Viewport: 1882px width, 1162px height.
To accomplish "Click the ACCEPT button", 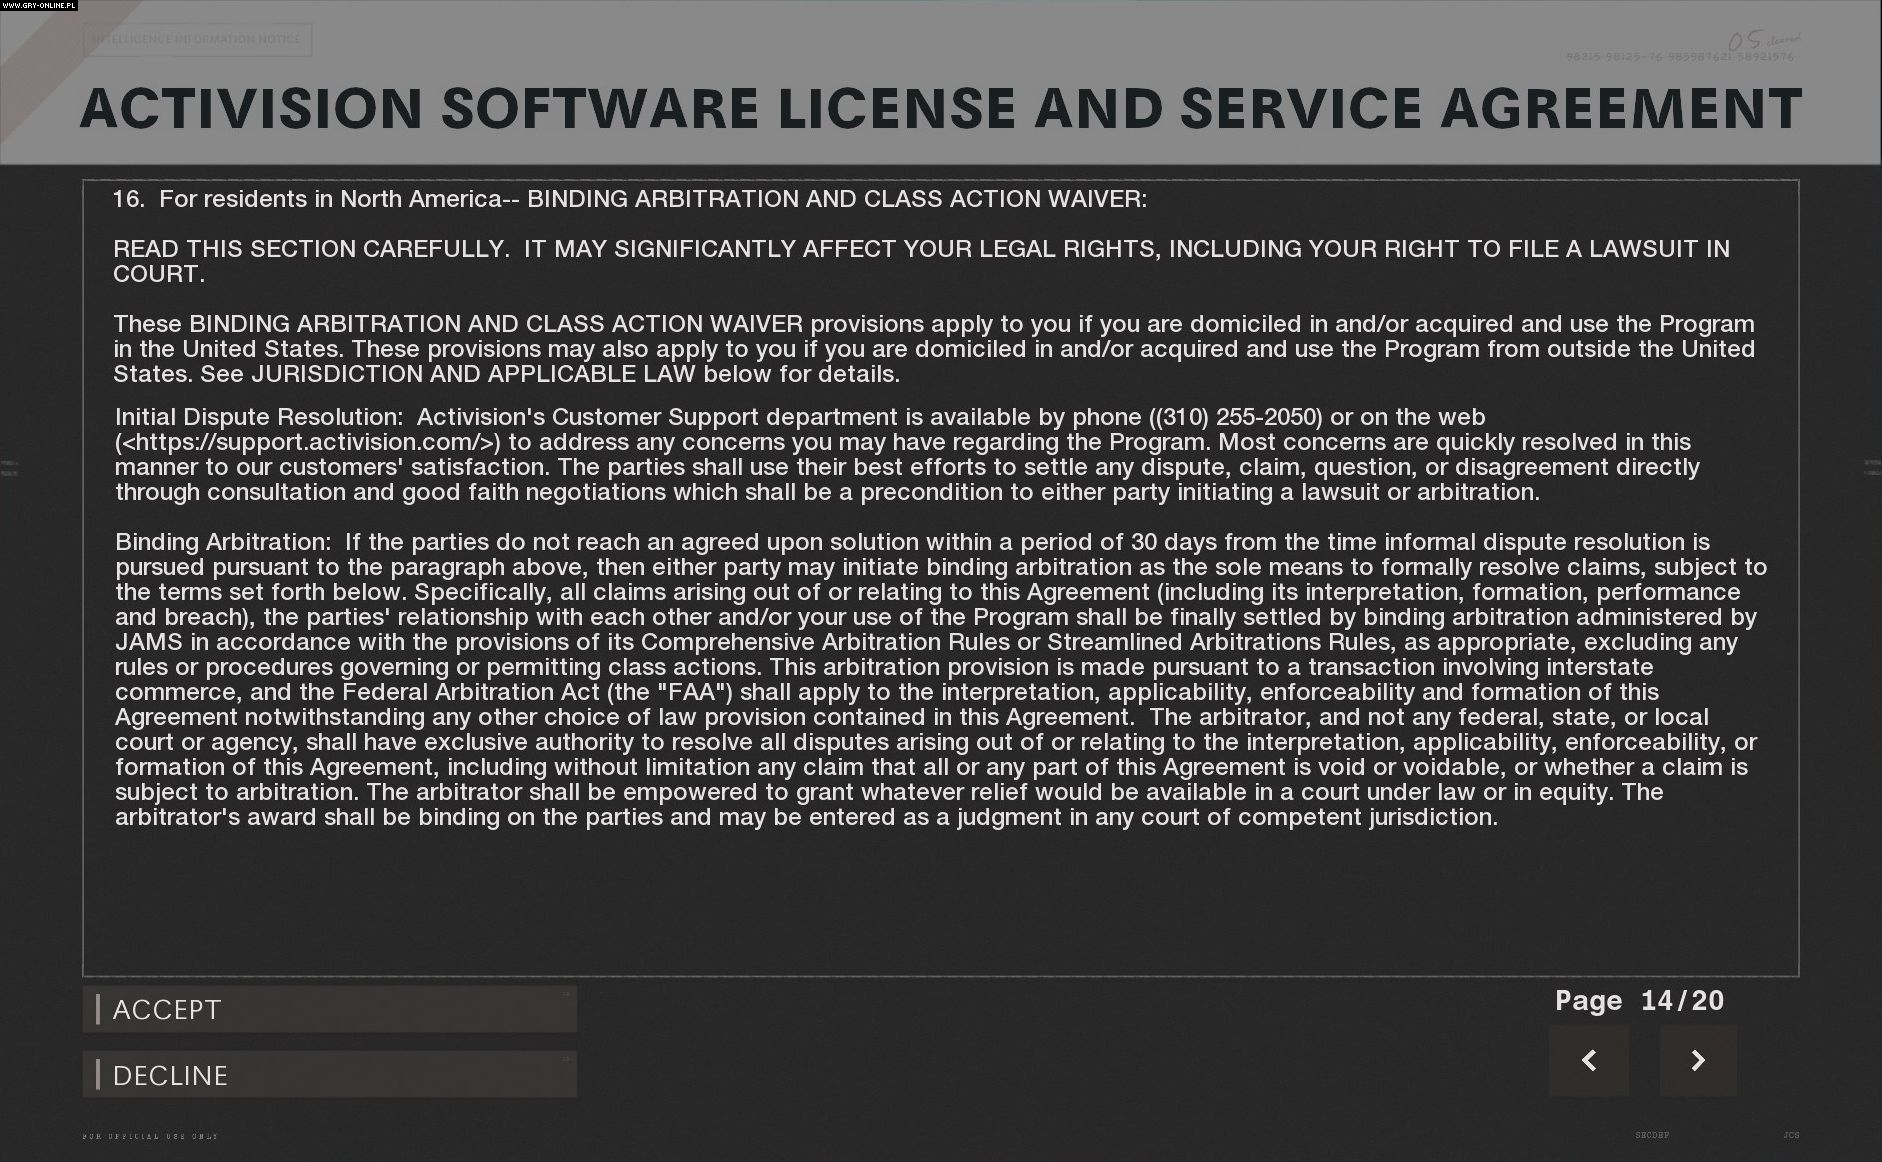I will pos(329,1009).
